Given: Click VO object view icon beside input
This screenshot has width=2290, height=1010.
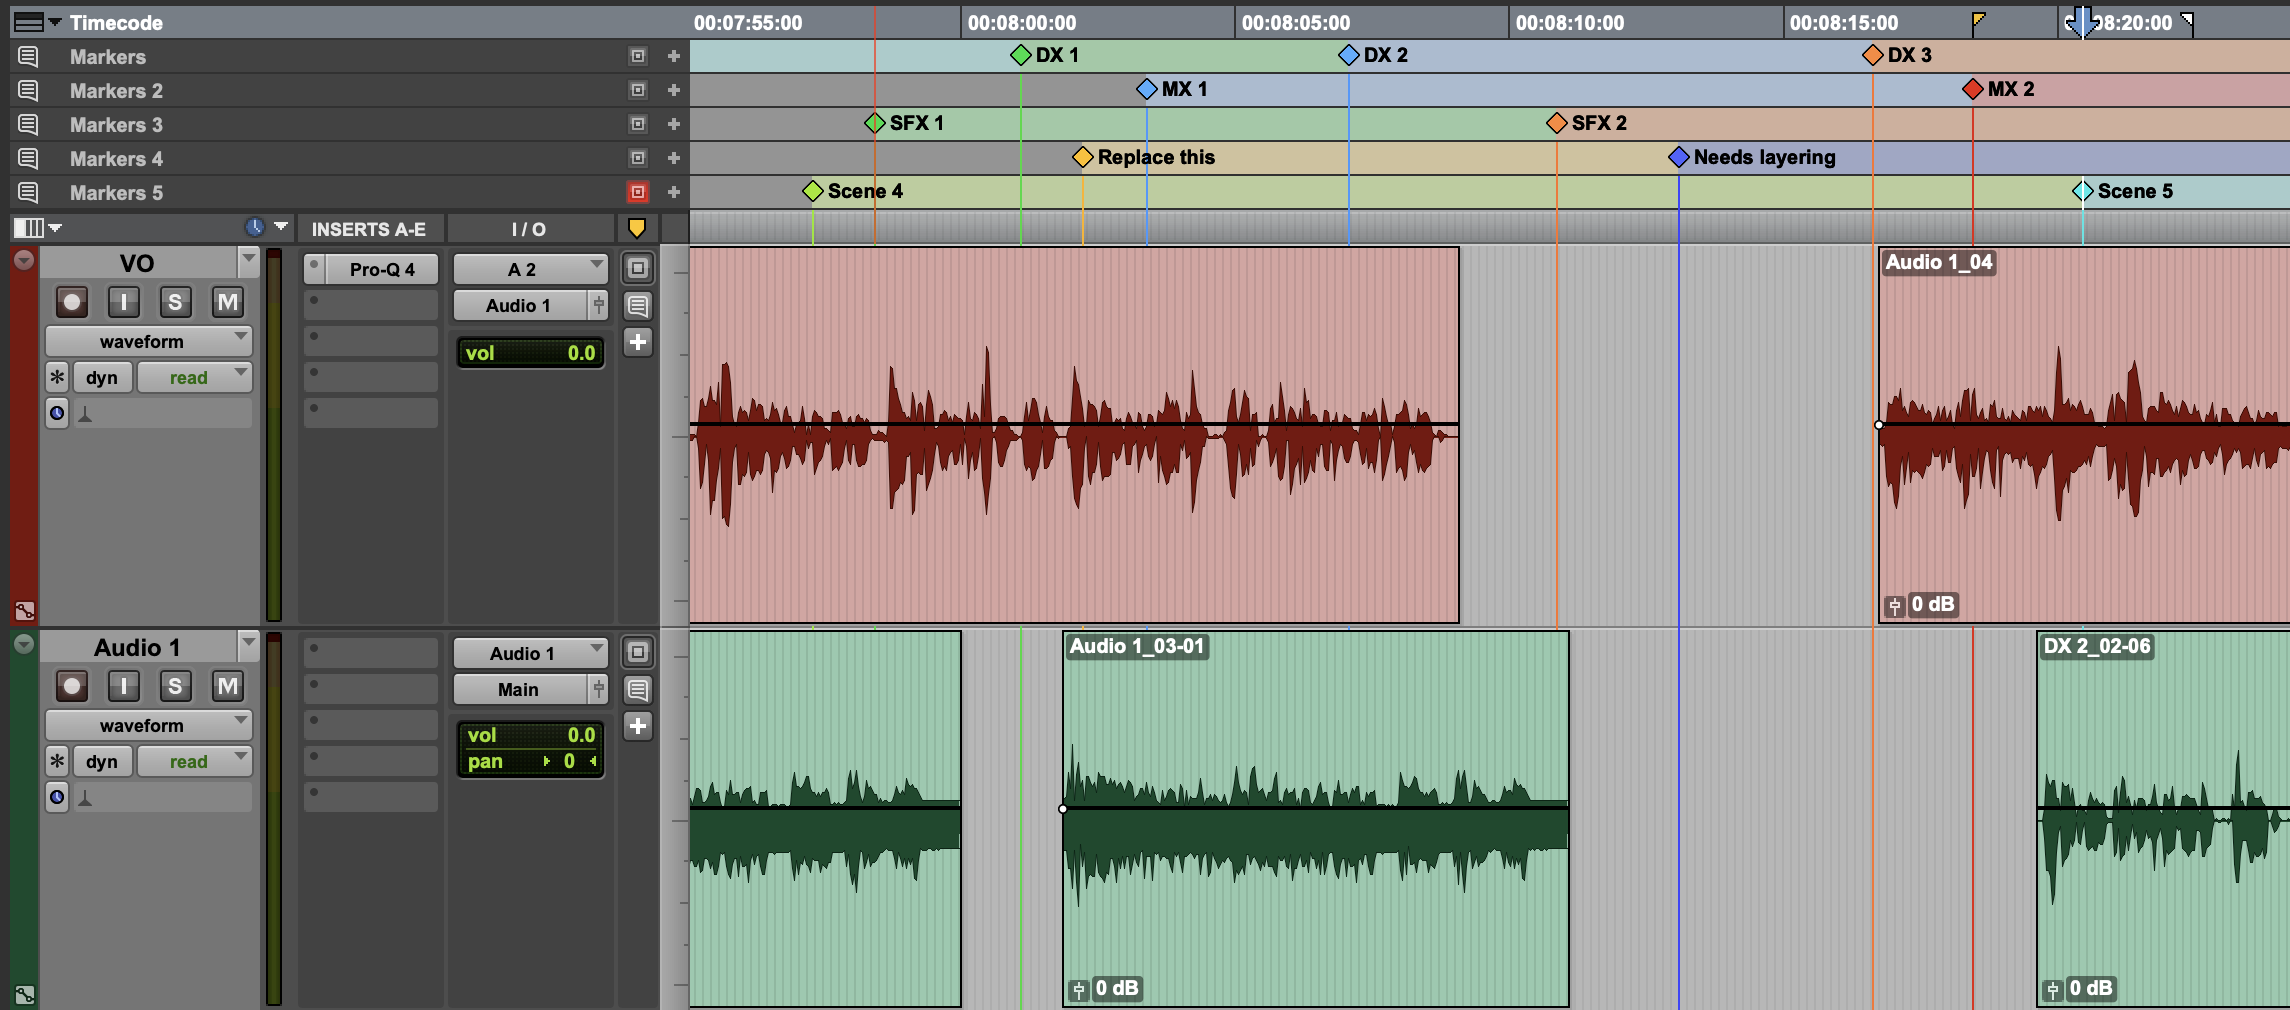Looking at the screenshot, I should [638, 268].
